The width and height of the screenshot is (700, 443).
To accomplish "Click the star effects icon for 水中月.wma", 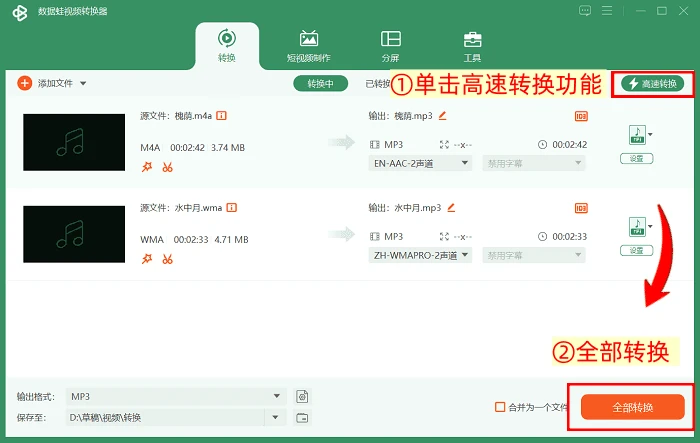I will coord(147,259).
